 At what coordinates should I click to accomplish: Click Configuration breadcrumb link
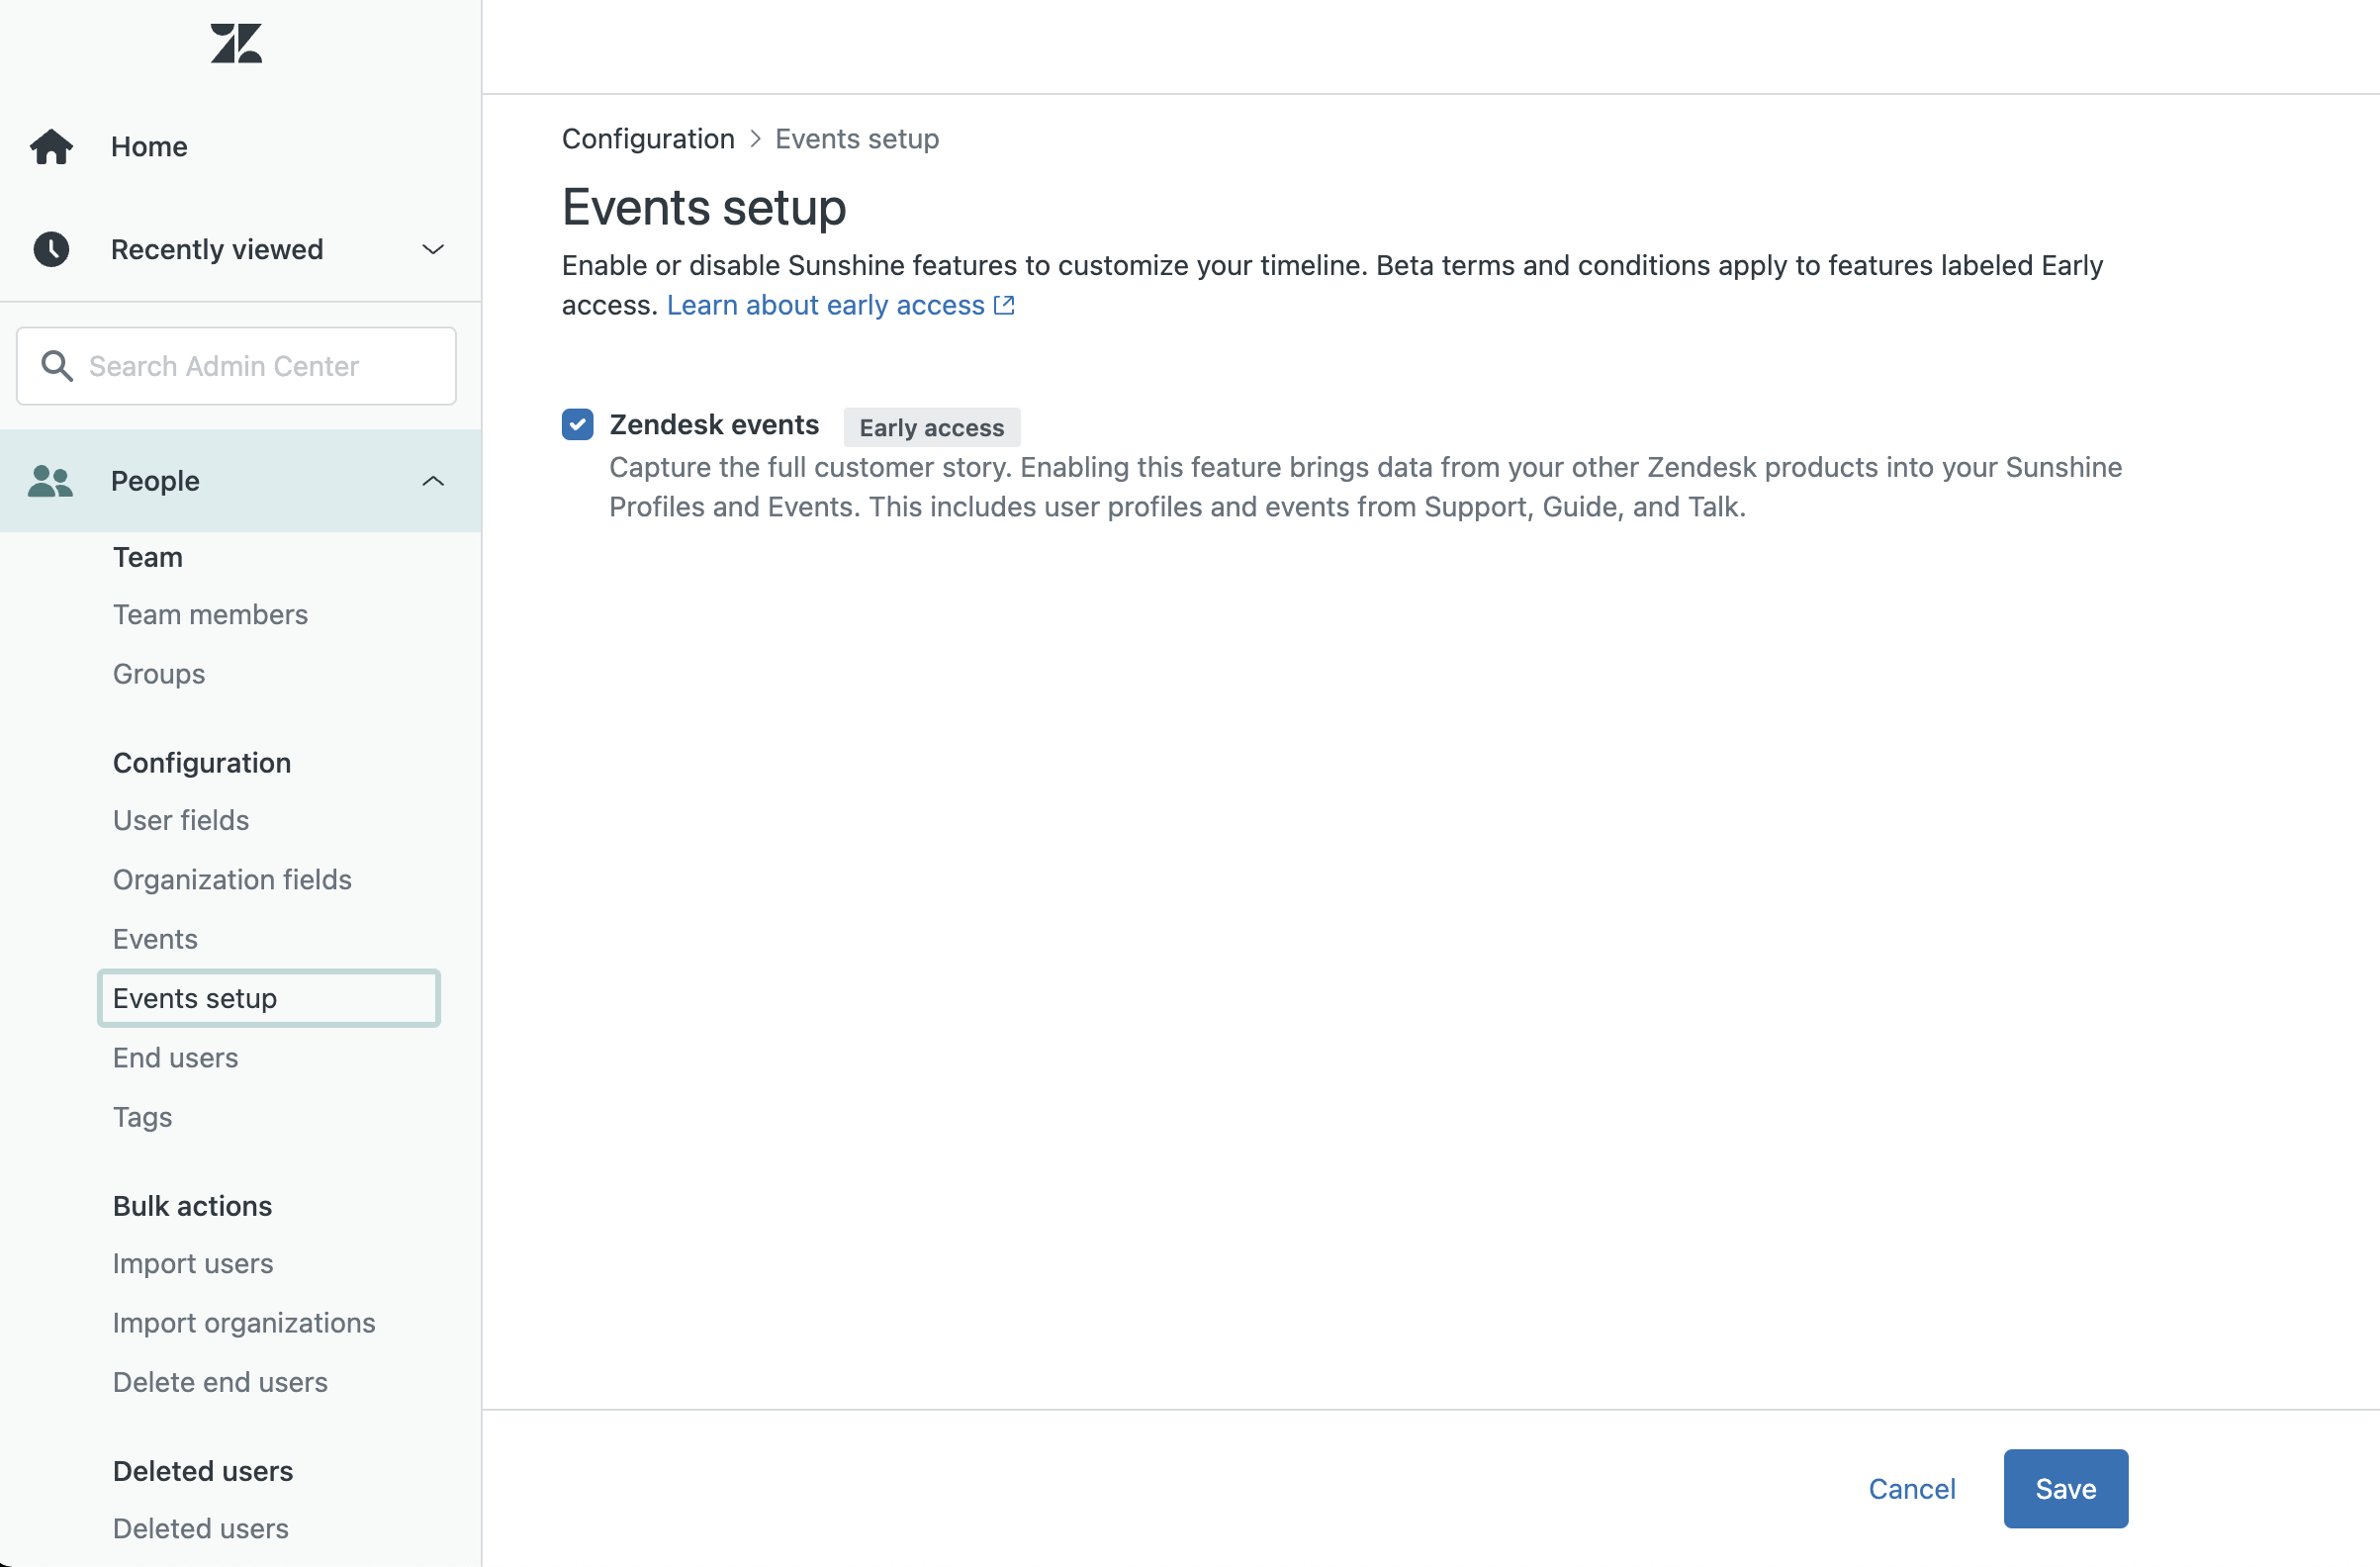[648, 139]
